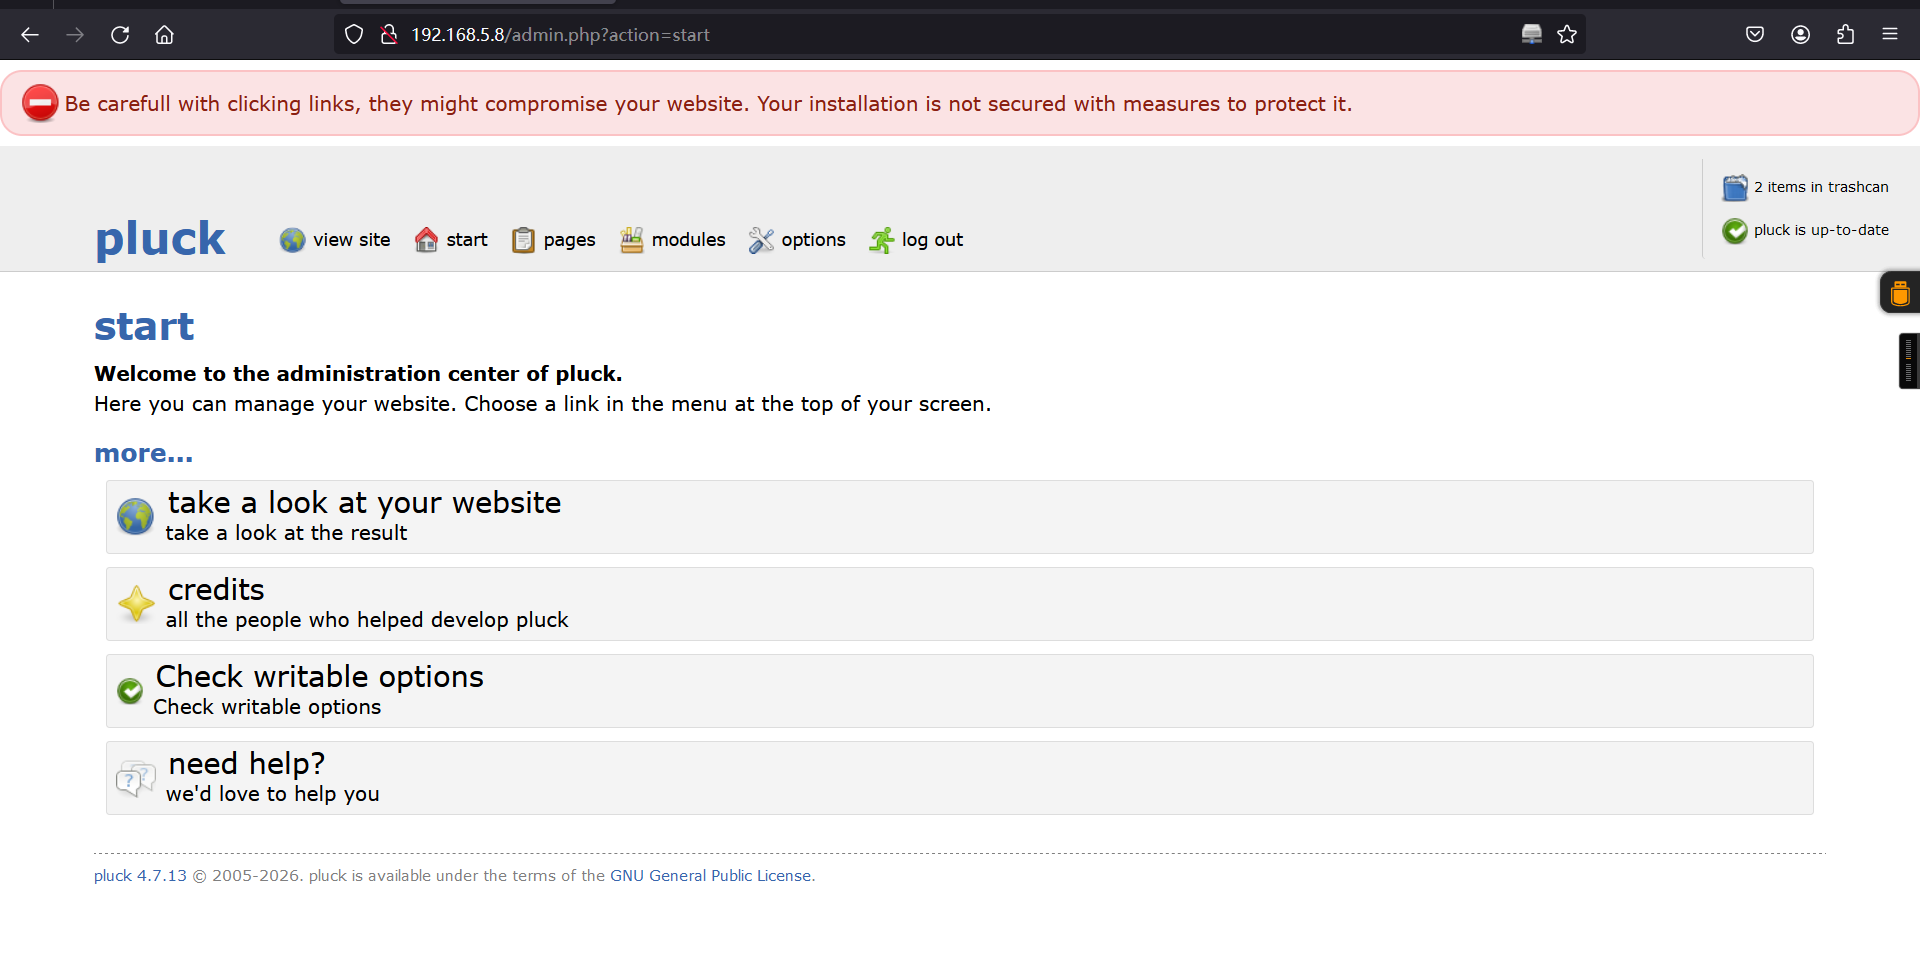Click 'we'd love to help you' text
Viewport: 1920px width, 980px height.
[x=272, y=794]
